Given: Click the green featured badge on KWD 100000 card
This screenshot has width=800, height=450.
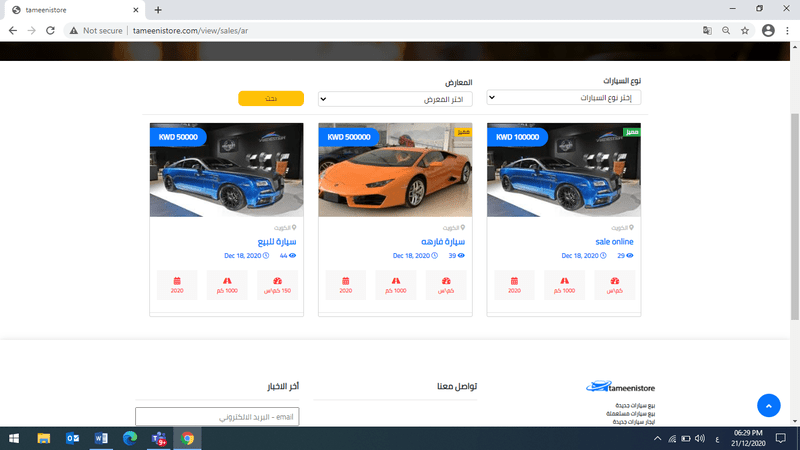Looking at the screenshot, I should click(632, 132).
